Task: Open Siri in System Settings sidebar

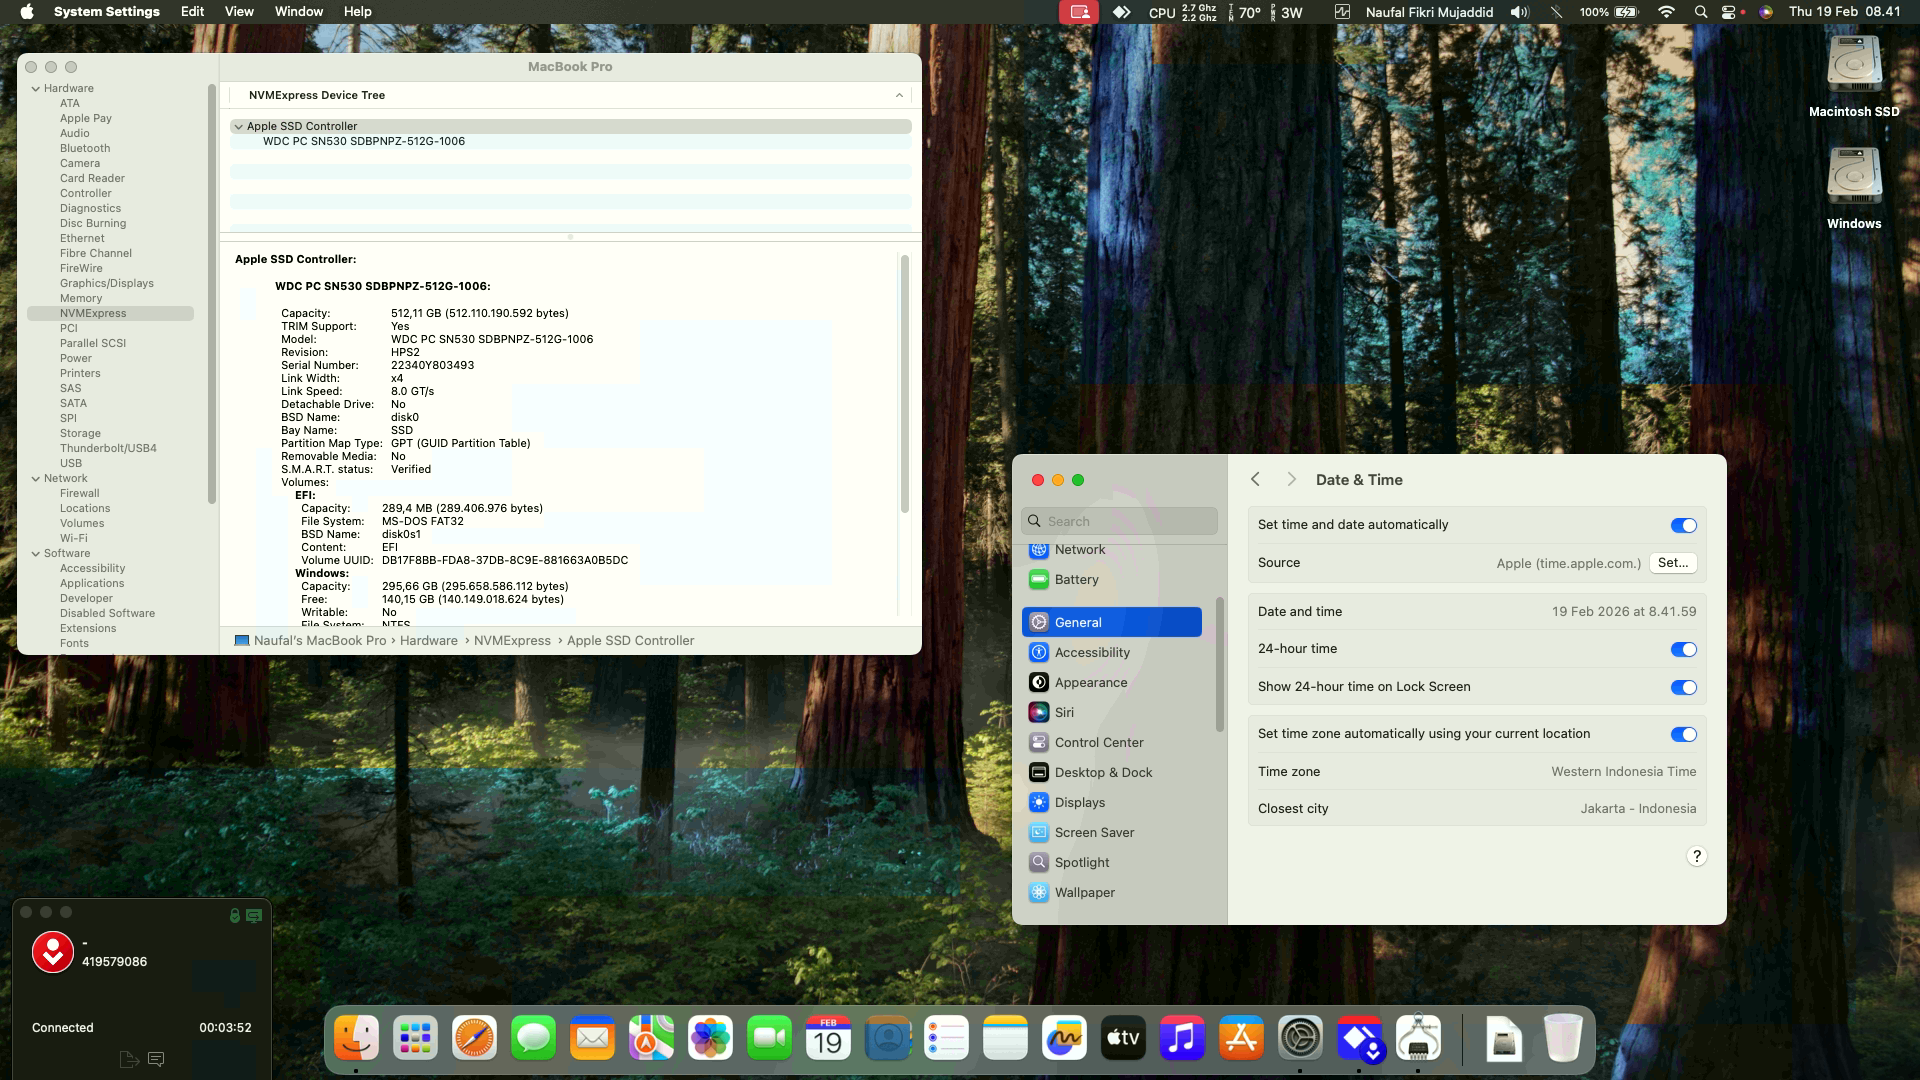Action: tap(1112, 712)
